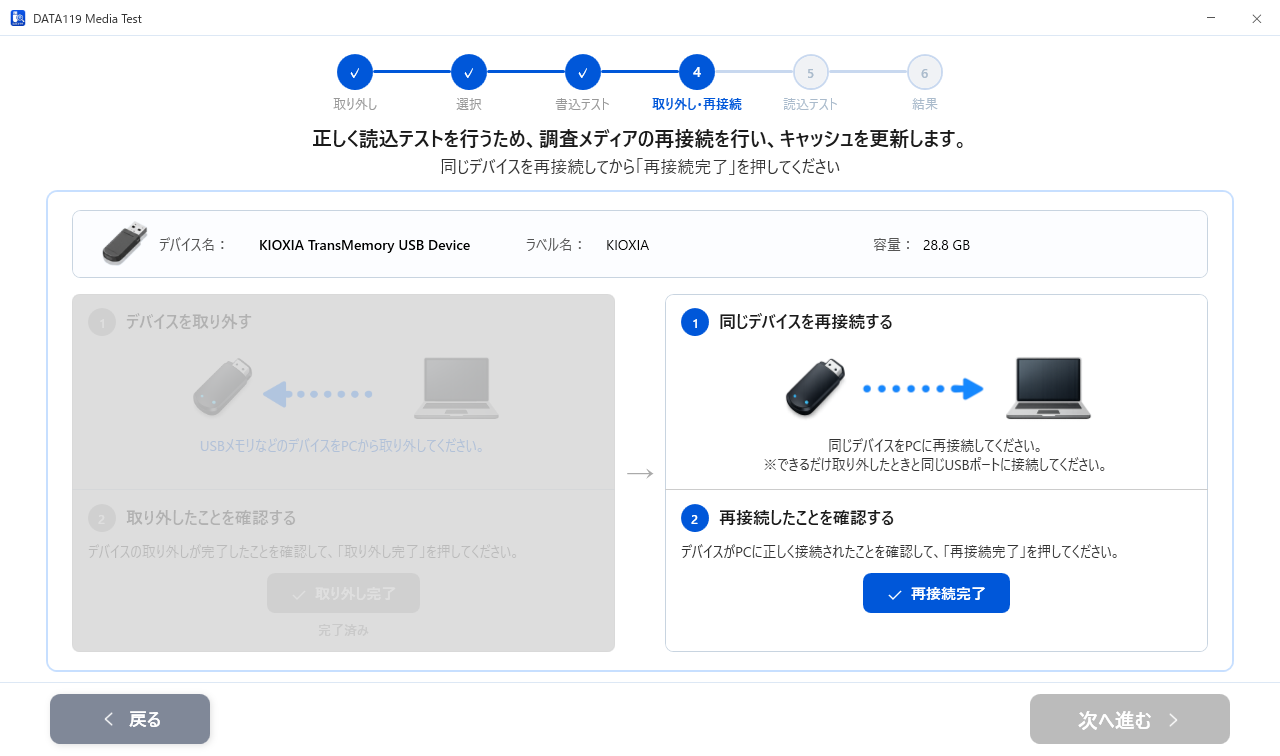The image size is (1280, 756).
Task: Click blue badge 2 beside 再接続したことを確認する
Action: (694, 518)
